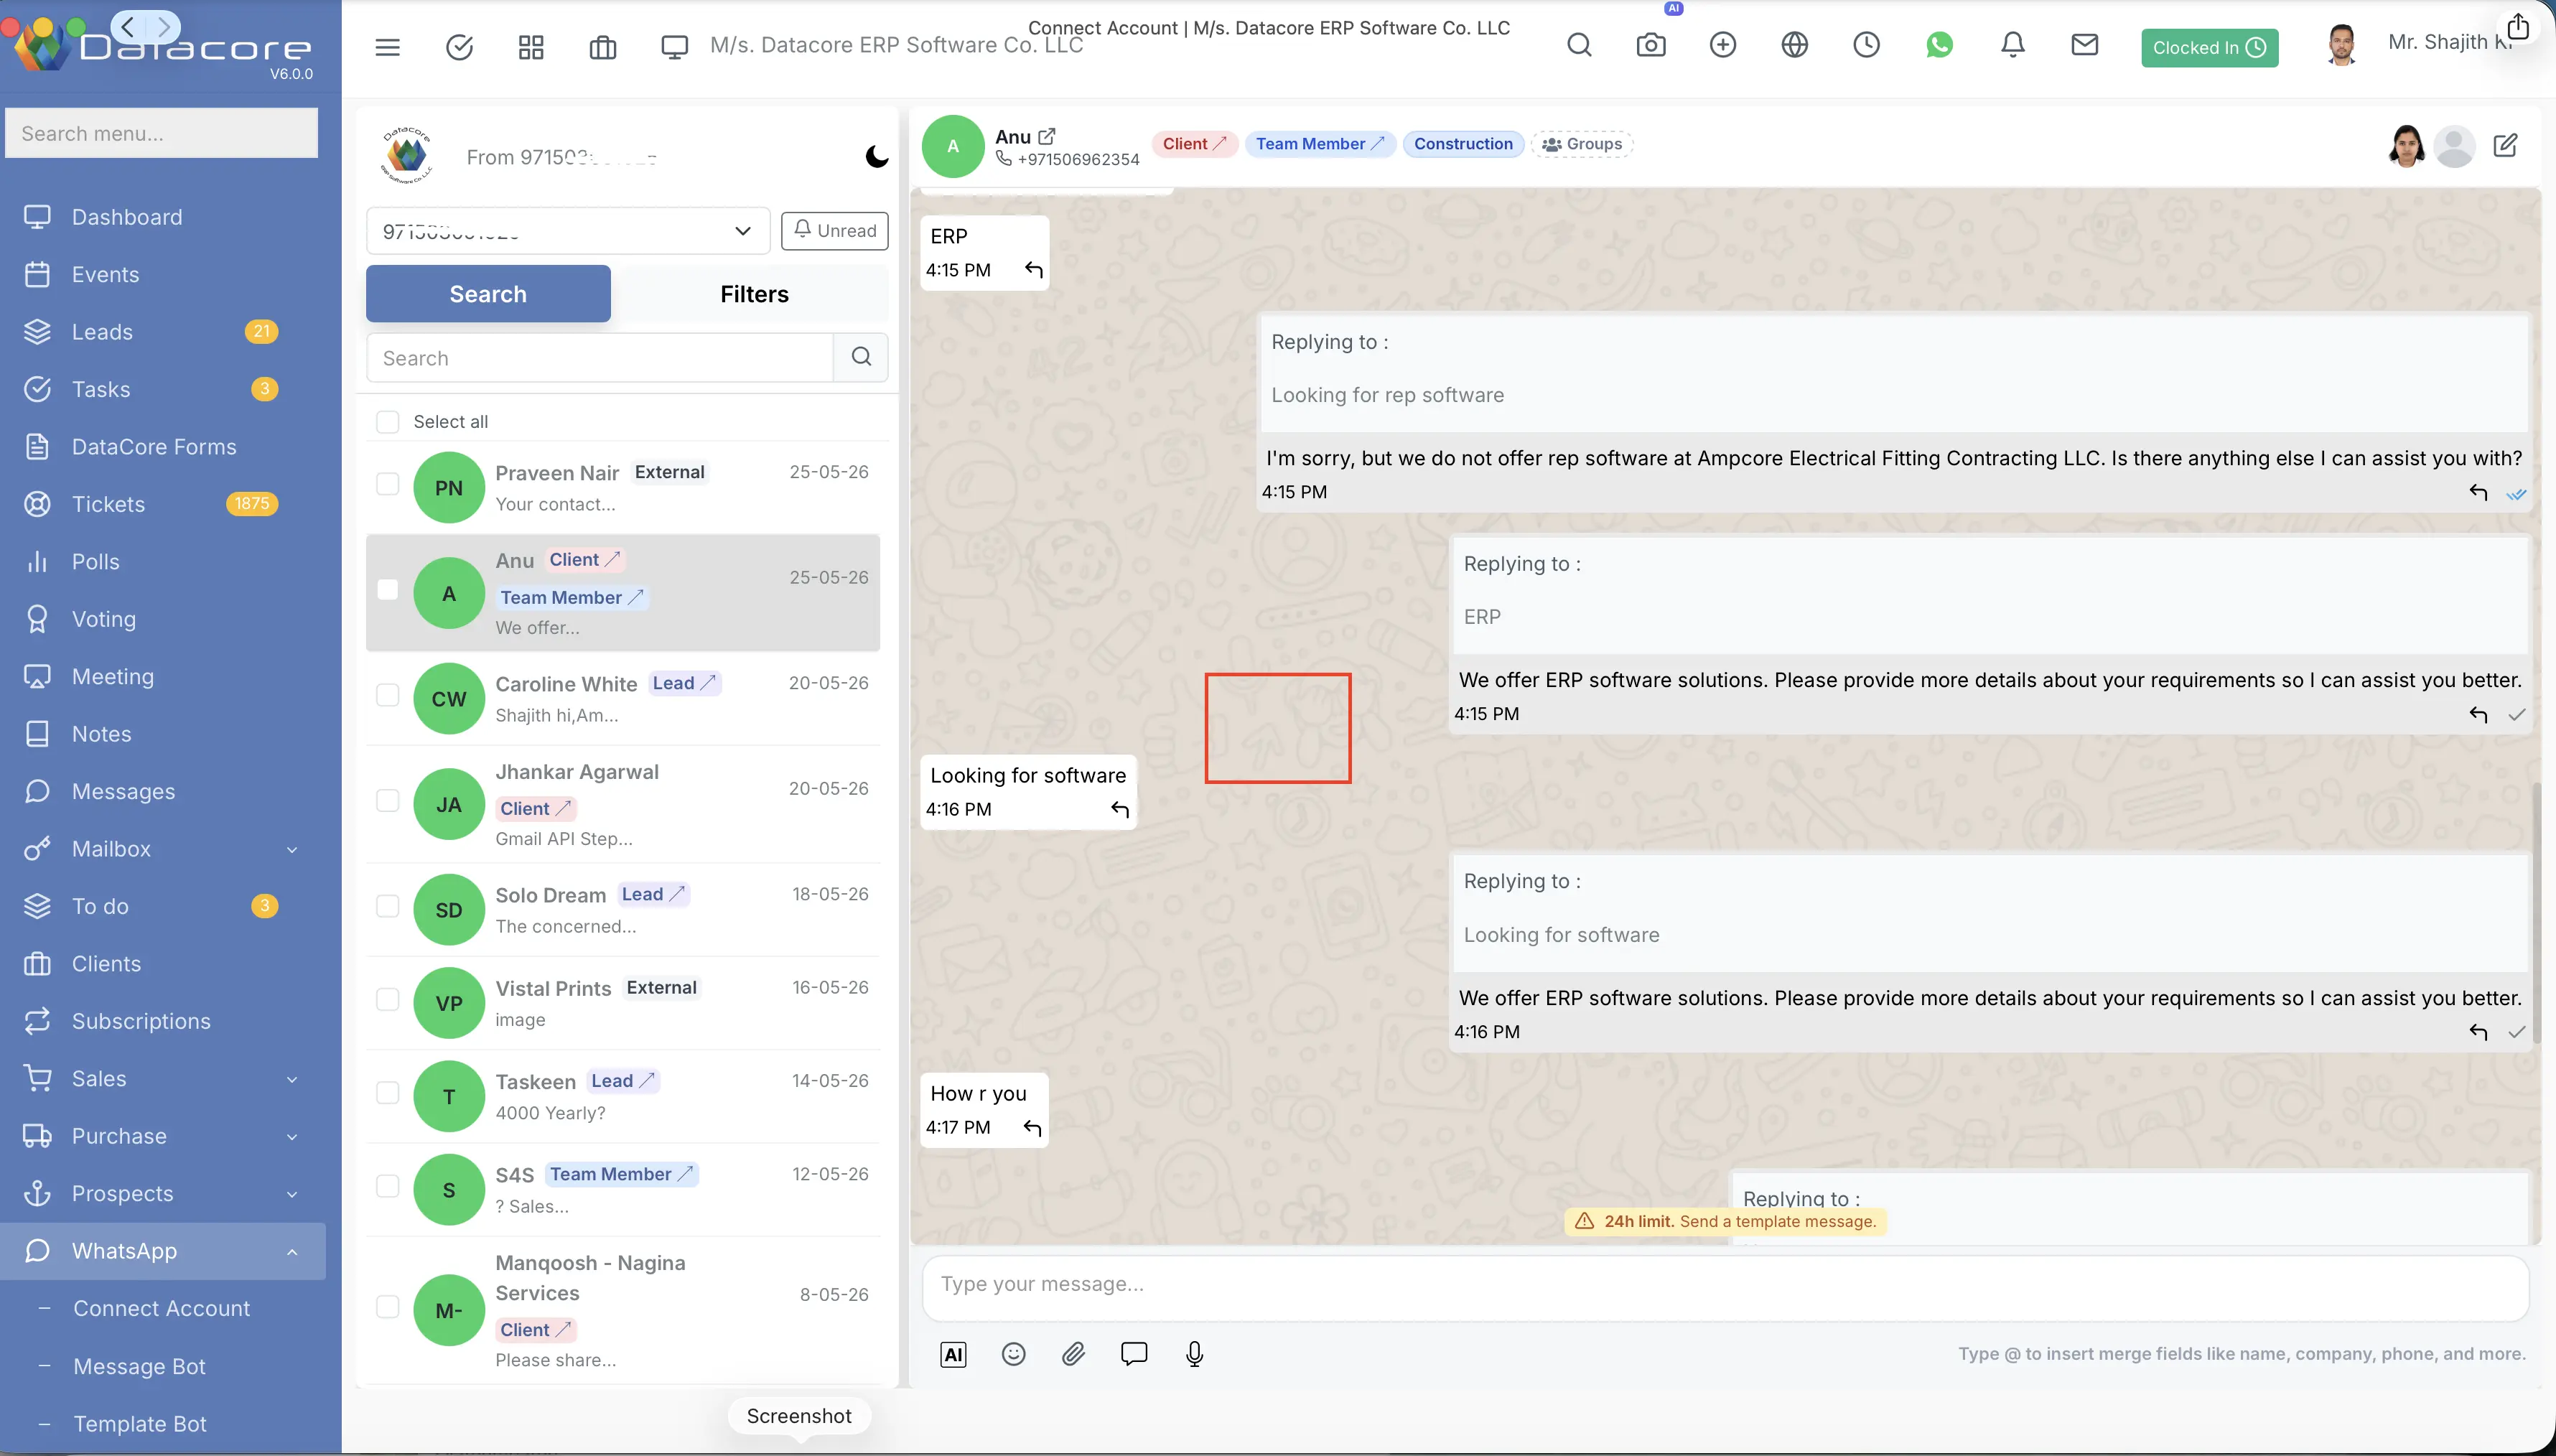Click the microphone voice message icon
Image resolution: width=2556 pixels, height=1456 pixels.
[x=1194, y=1354]
